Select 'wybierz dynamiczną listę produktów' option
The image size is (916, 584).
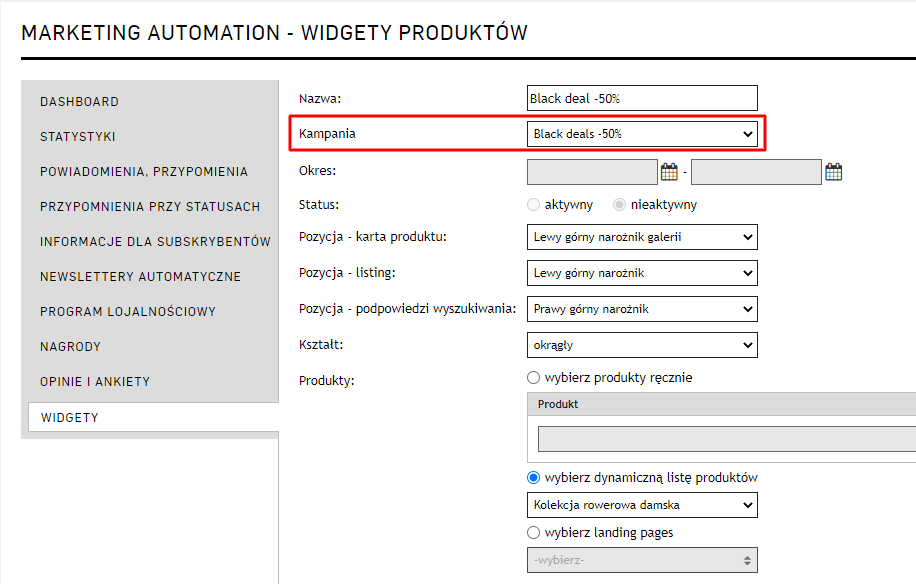click(x=534, y=478)
